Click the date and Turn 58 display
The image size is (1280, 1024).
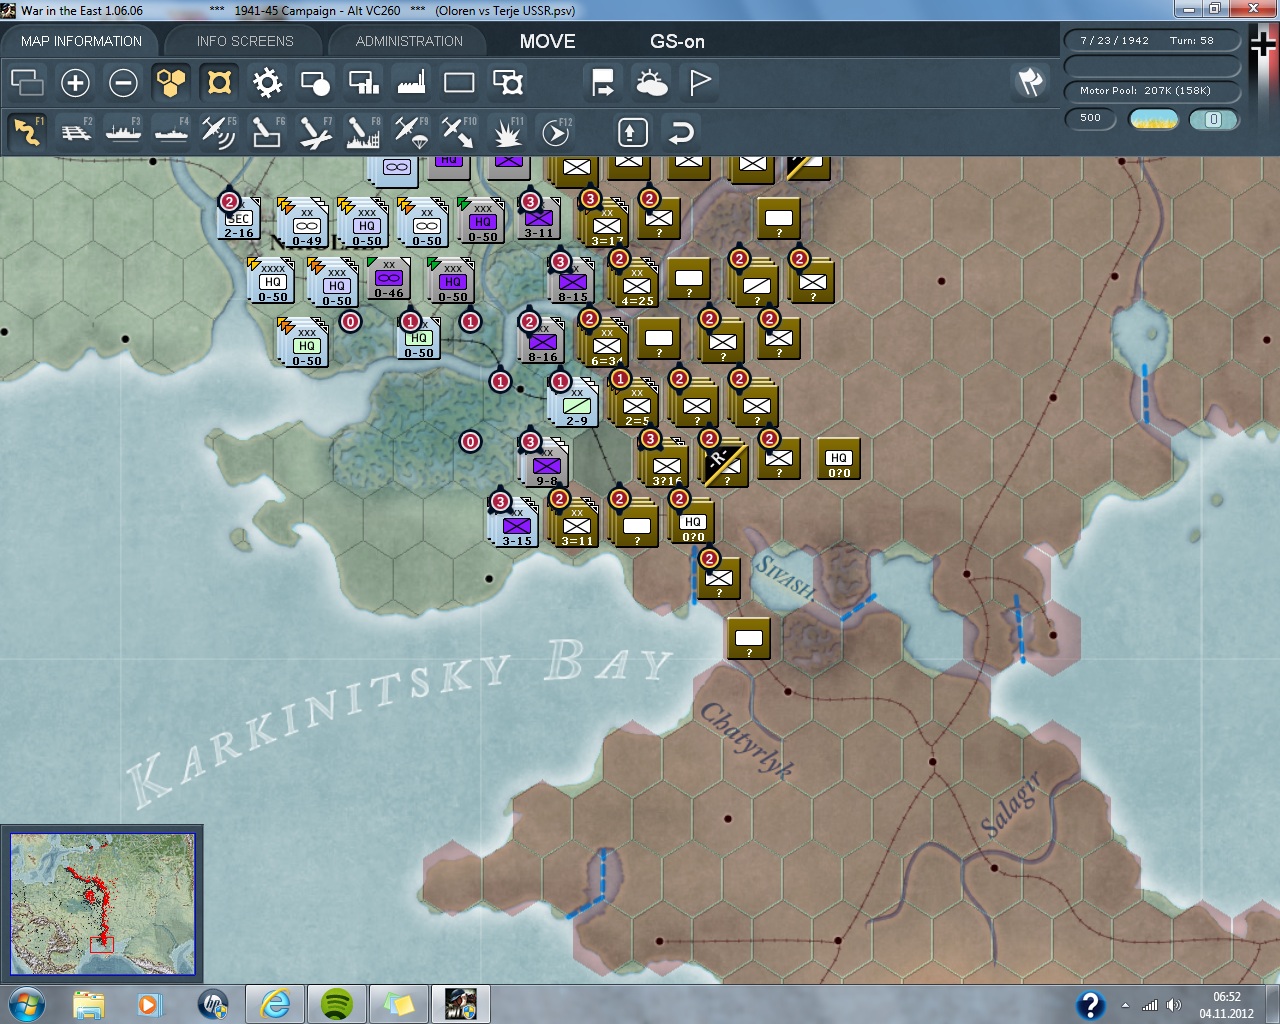click(x=1152, y=40)
